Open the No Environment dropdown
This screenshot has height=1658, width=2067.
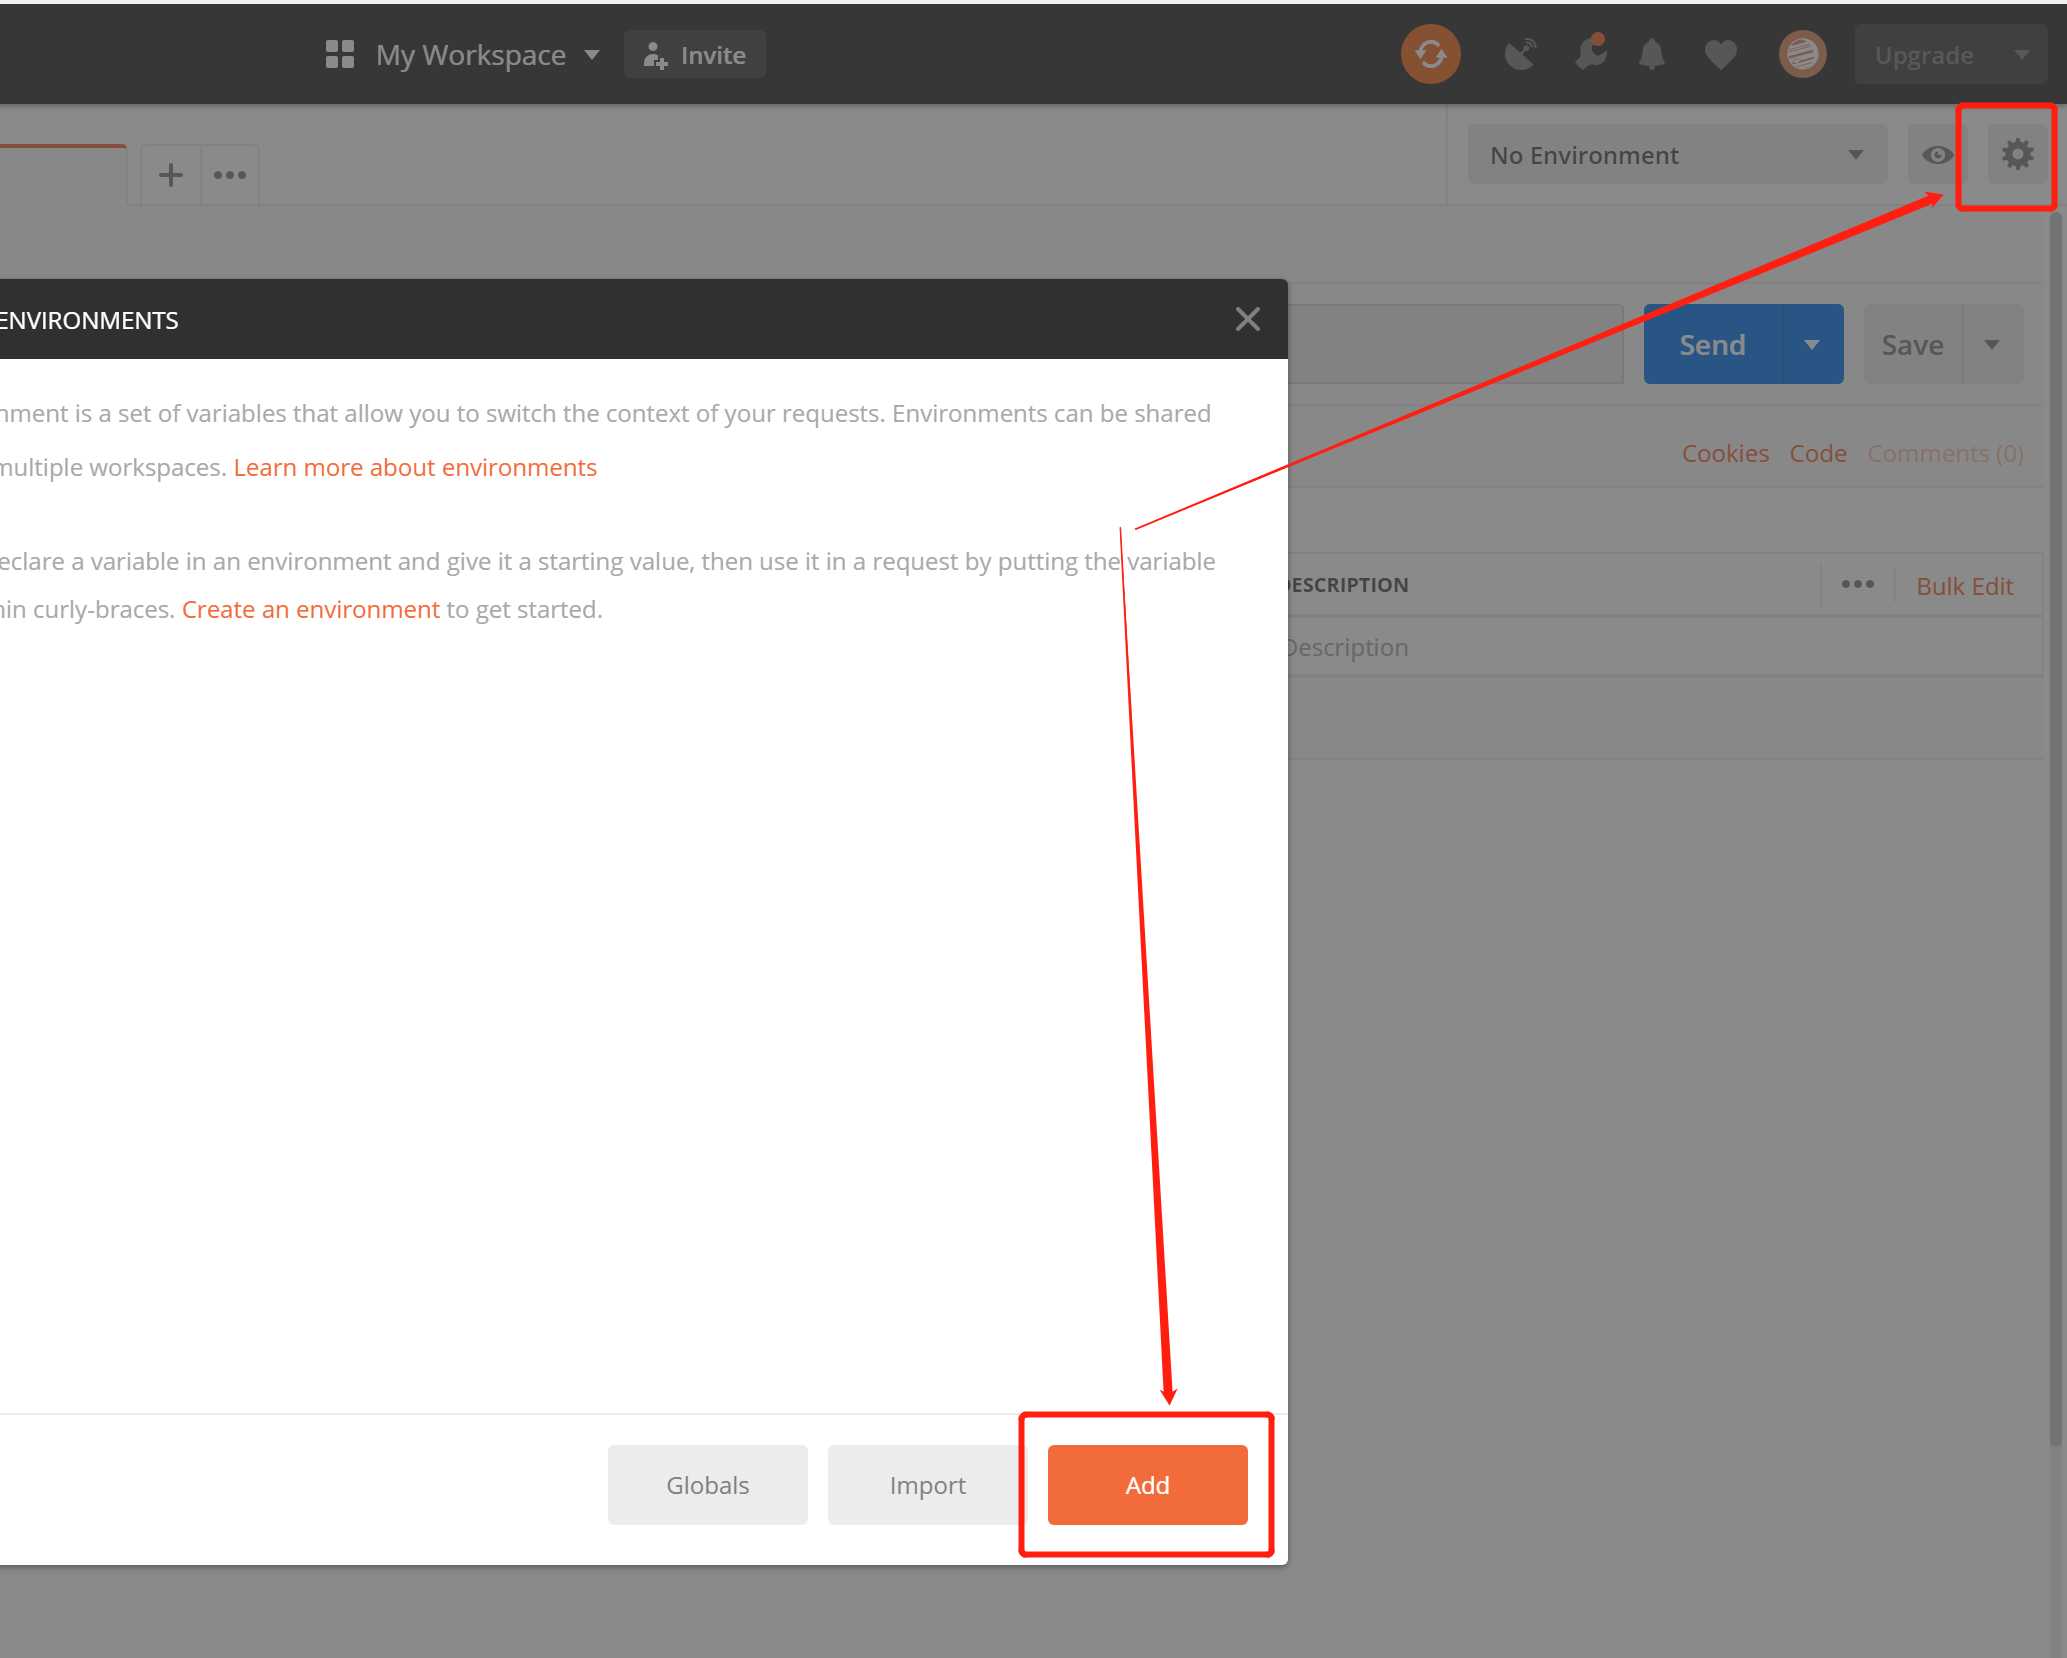[1677, 155]
